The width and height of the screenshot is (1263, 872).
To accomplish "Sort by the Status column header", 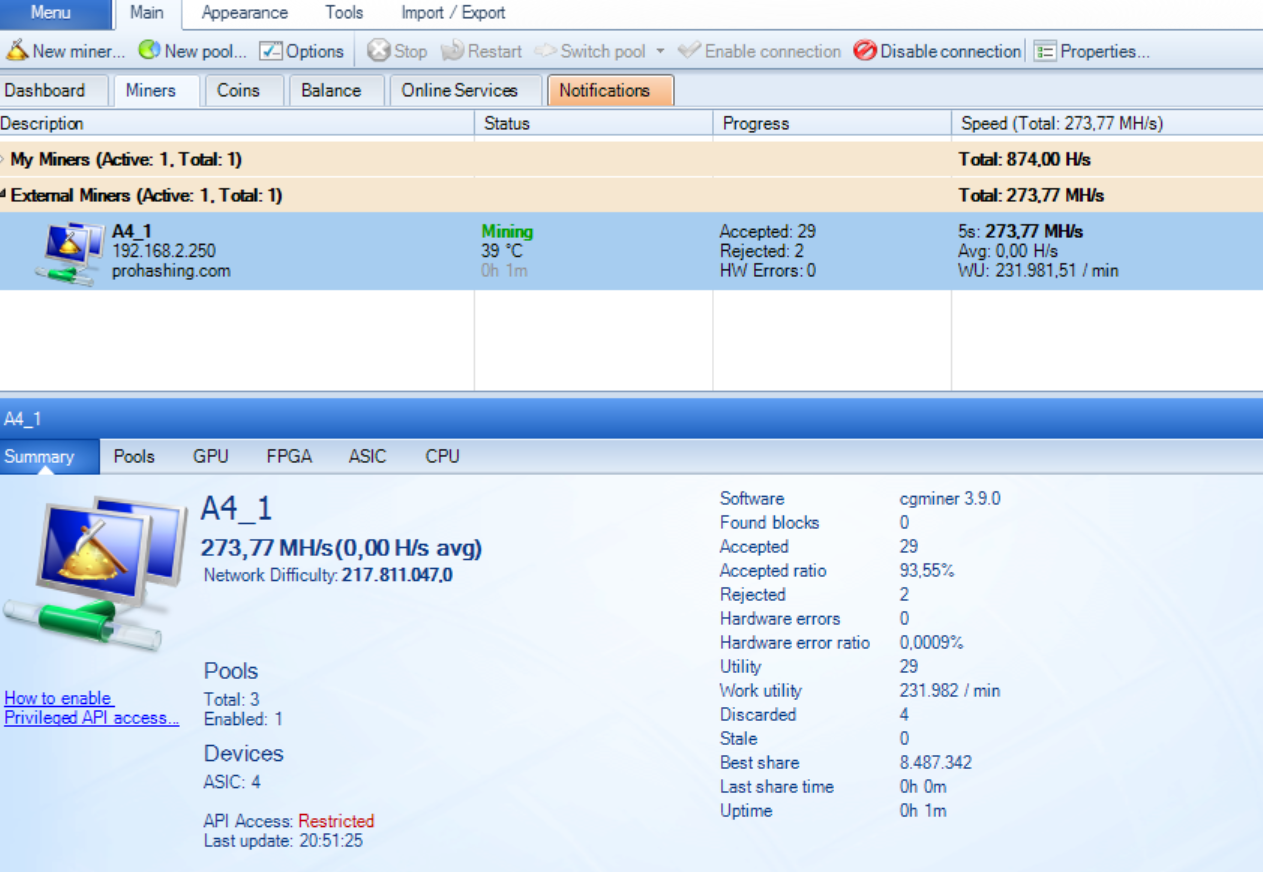I will [507, 124].
